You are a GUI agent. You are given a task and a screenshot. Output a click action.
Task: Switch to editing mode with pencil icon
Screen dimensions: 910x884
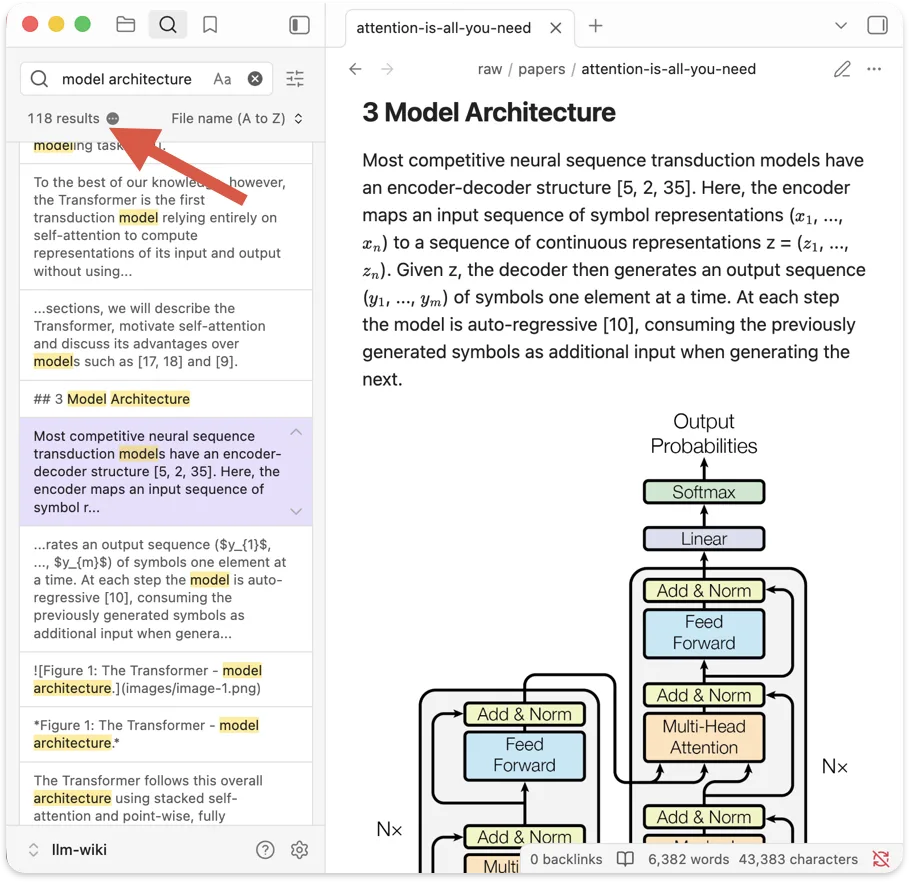842,69
